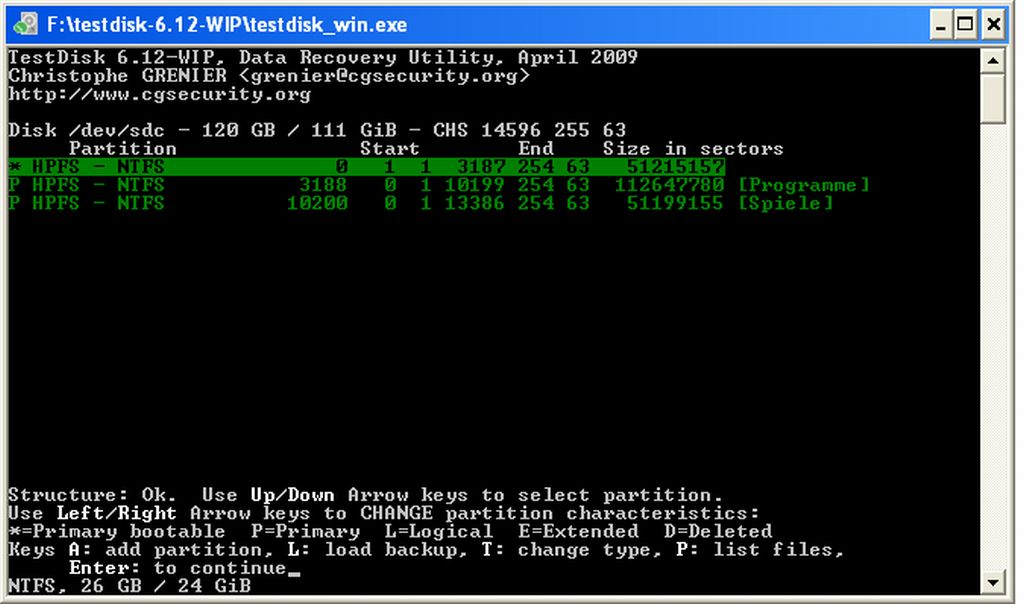Click the start cylinder value 10200
The width and height of the screenshot is (1024, 604).
[x=317, y=203]
